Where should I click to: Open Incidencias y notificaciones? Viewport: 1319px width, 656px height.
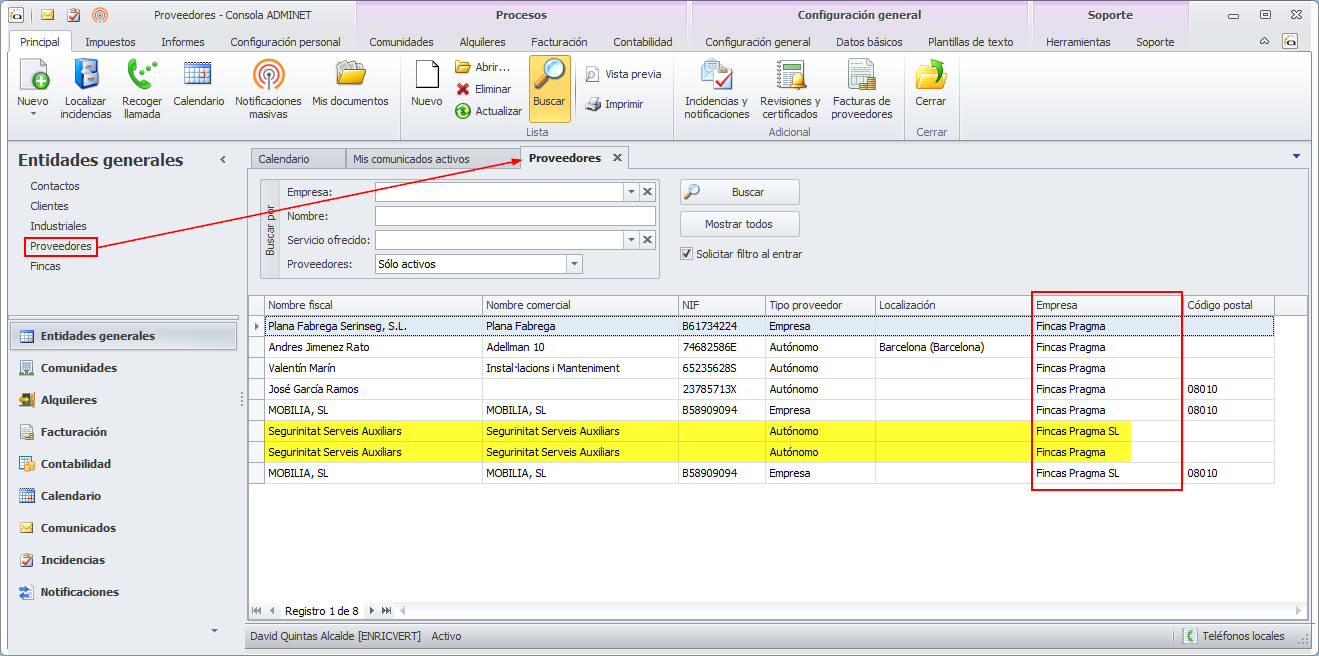[716, 76]
